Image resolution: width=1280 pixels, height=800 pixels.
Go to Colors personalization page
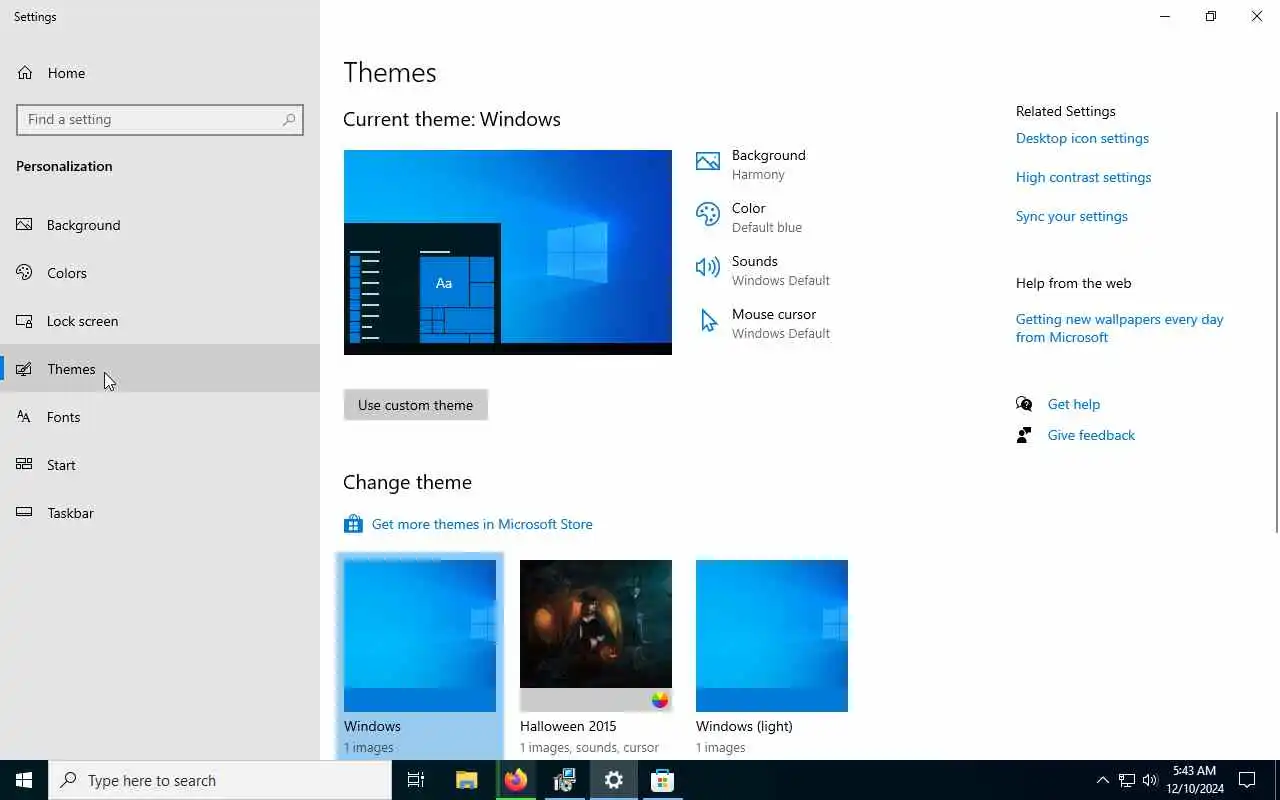click(x=160, y=273)
